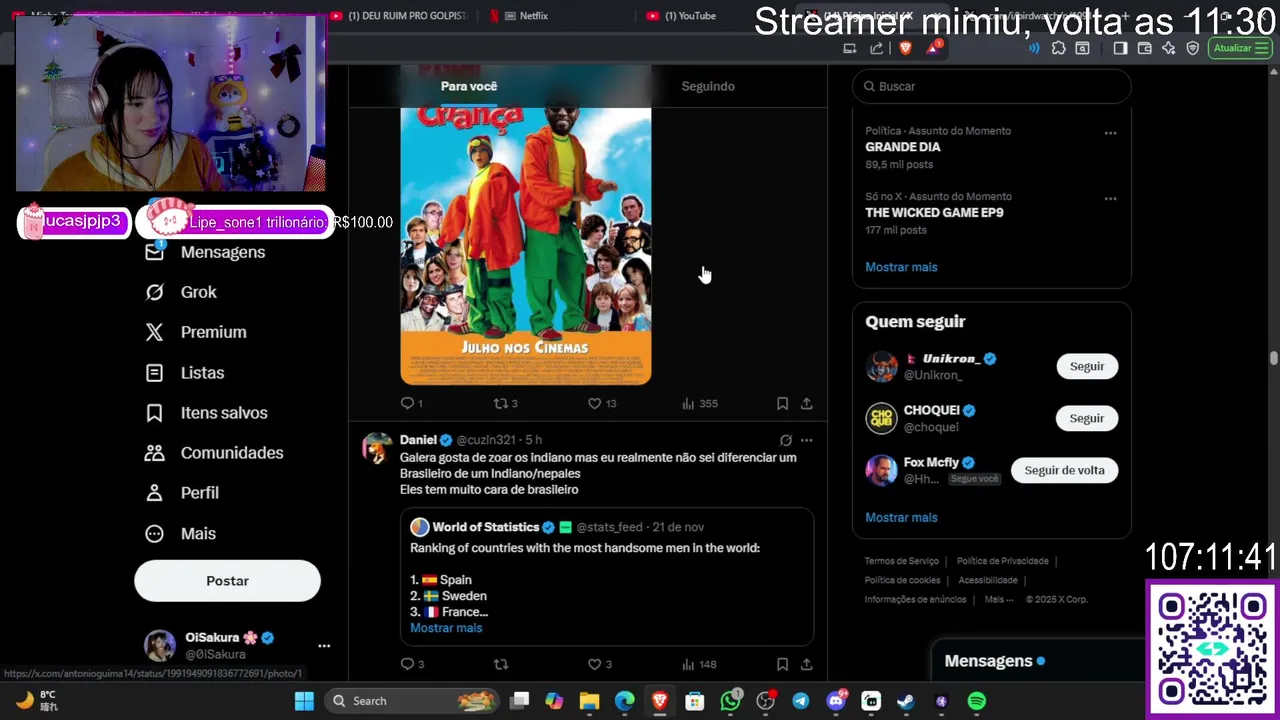Open Acessibilidade footer link
The height and width of the screenshot is (720, 1280).
point(988,580)
